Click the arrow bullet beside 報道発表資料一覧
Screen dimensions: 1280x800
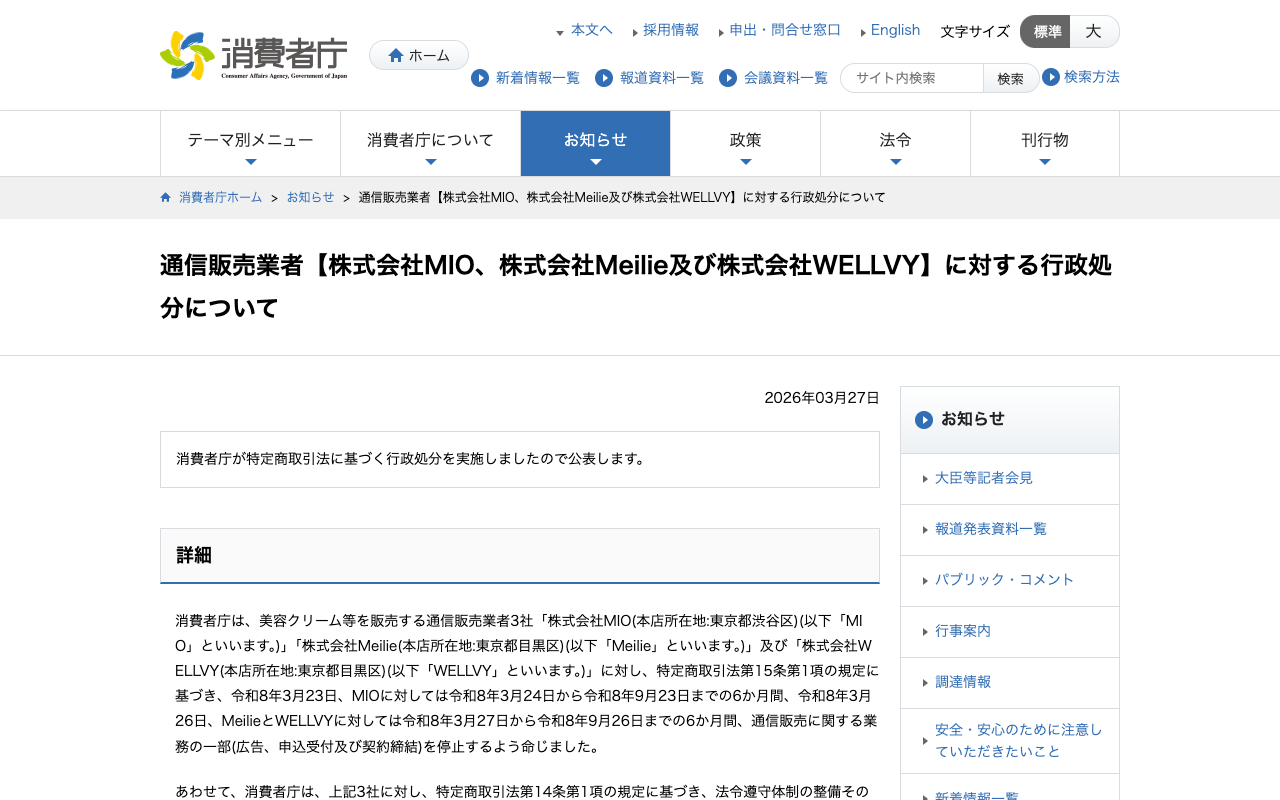click(x=925, y=530)
